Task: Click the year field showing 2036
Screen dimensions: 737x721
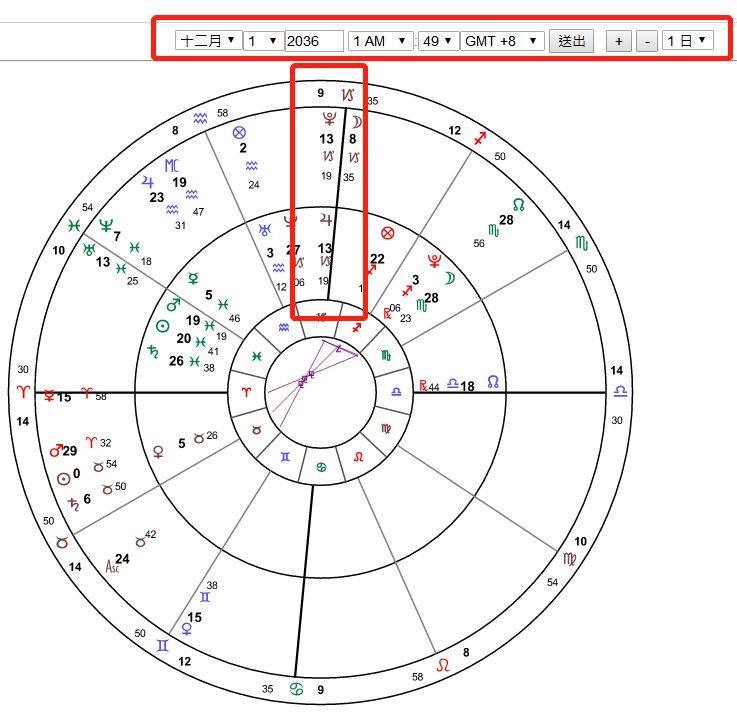Action: [313, 41]
